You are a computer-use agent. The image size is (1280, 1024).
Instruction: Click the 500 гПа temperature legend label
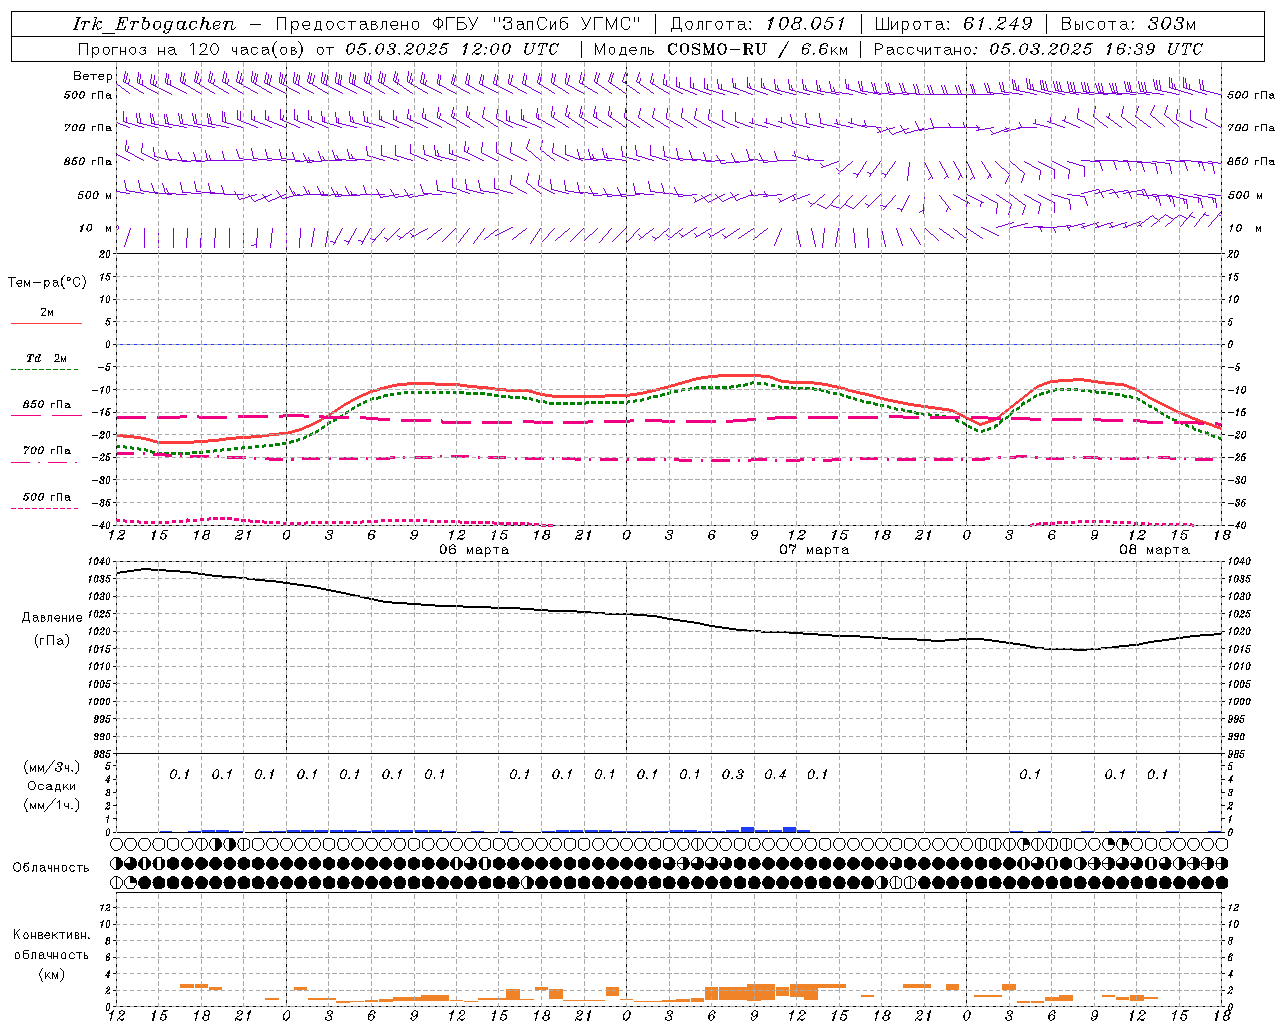point(47,496)
